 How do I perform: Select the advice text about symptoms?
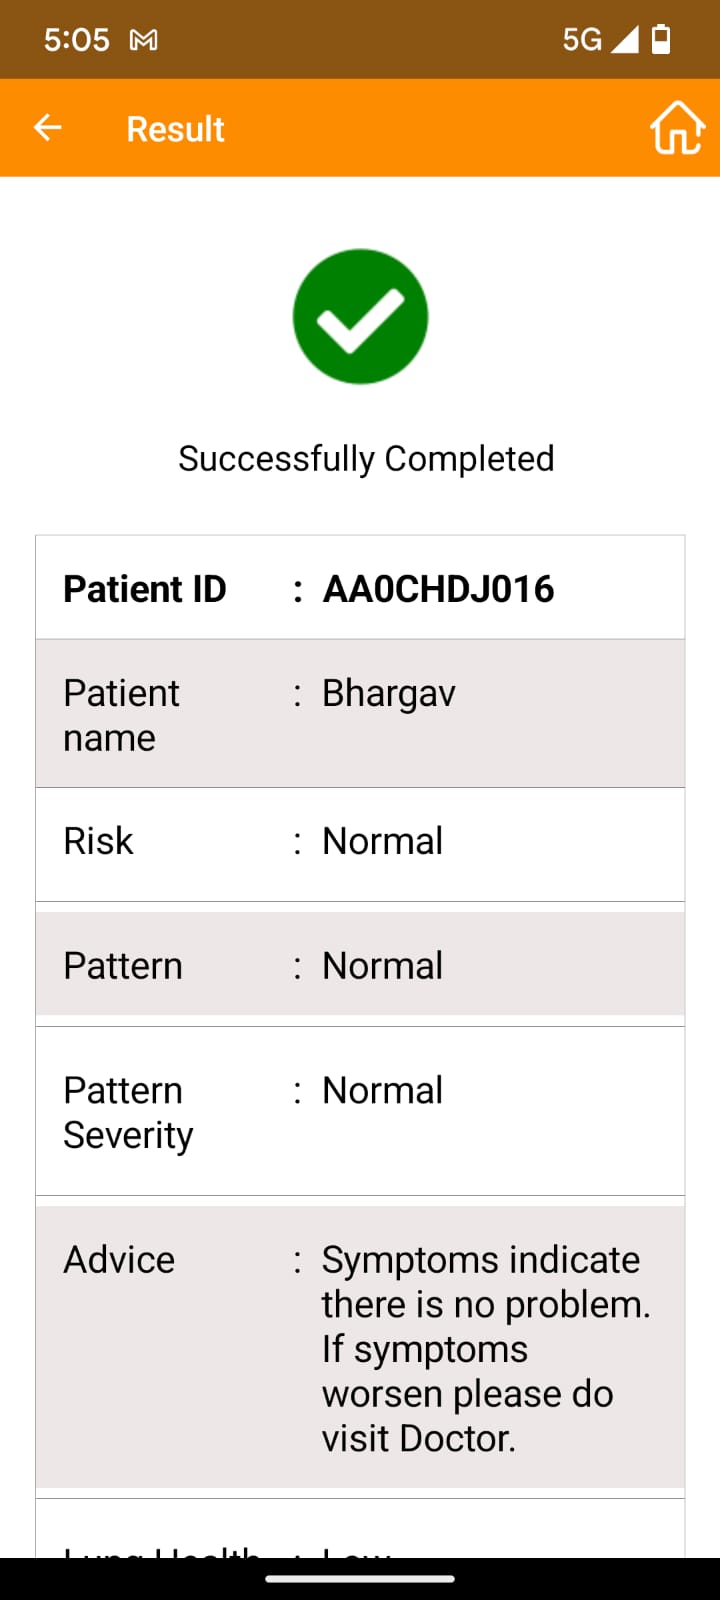[486, 1349]
